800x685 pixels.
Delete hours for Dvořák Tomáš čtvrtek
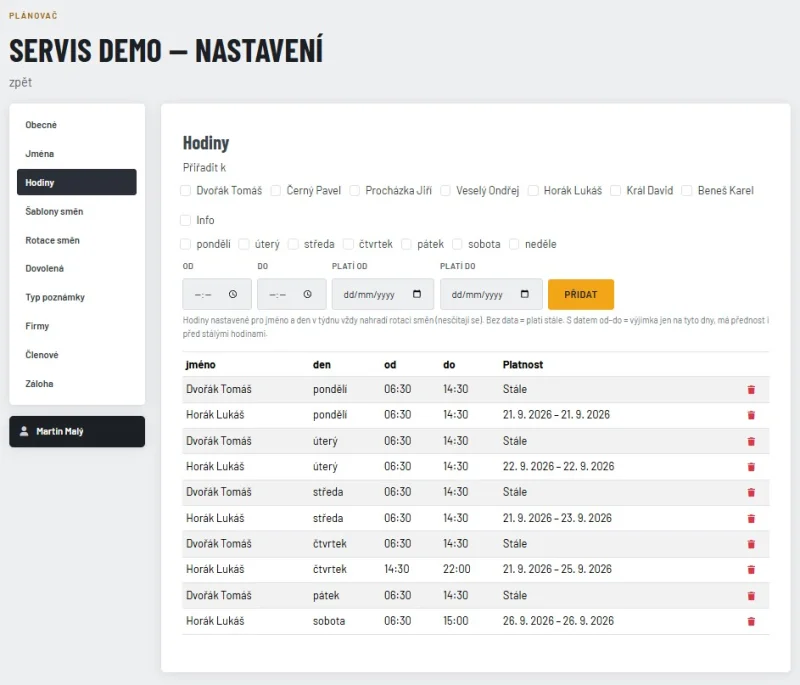(751, 544)
